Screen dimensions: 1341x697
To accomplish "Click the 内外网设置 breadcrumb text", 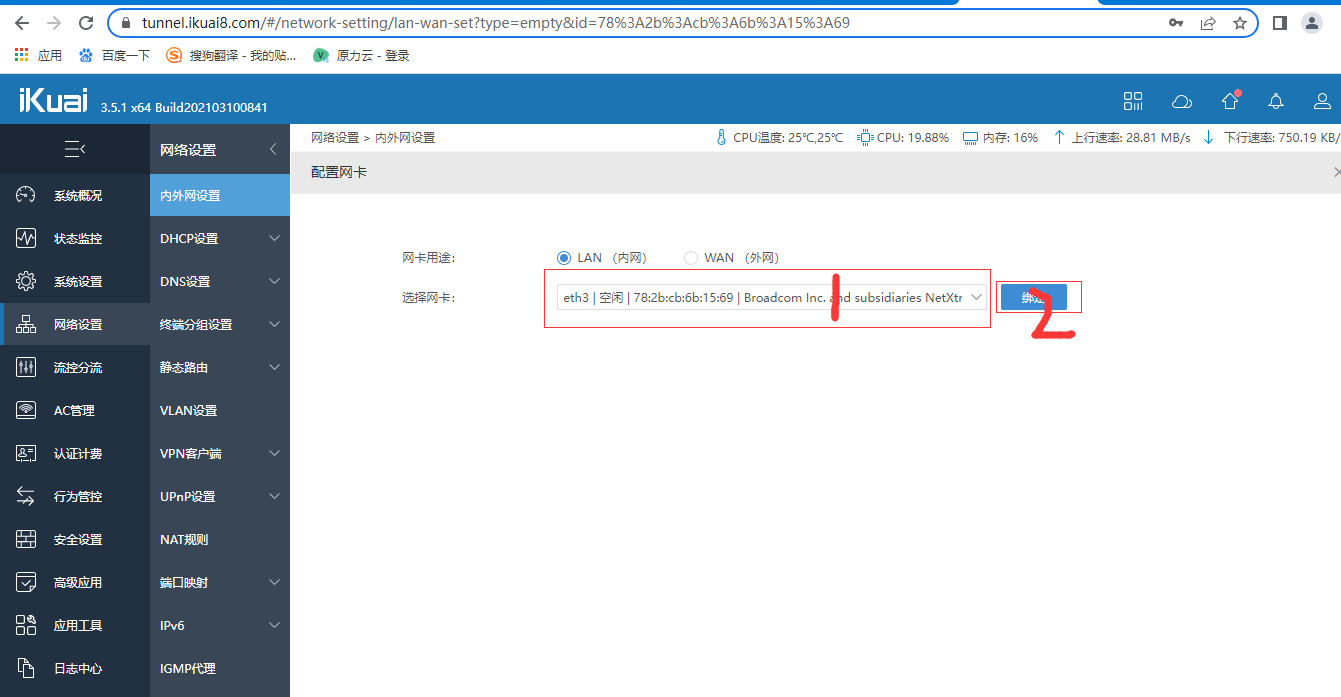I will (x=405, y=138).
